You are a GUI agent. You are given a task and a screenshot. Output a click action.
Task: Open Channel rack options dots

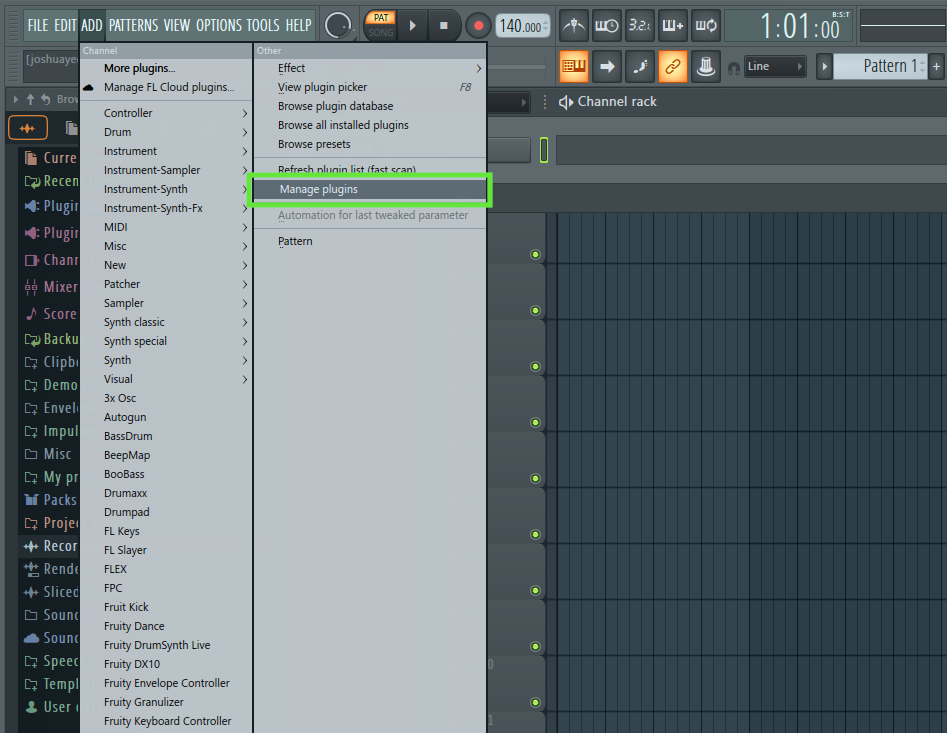(x=545, y=102)
